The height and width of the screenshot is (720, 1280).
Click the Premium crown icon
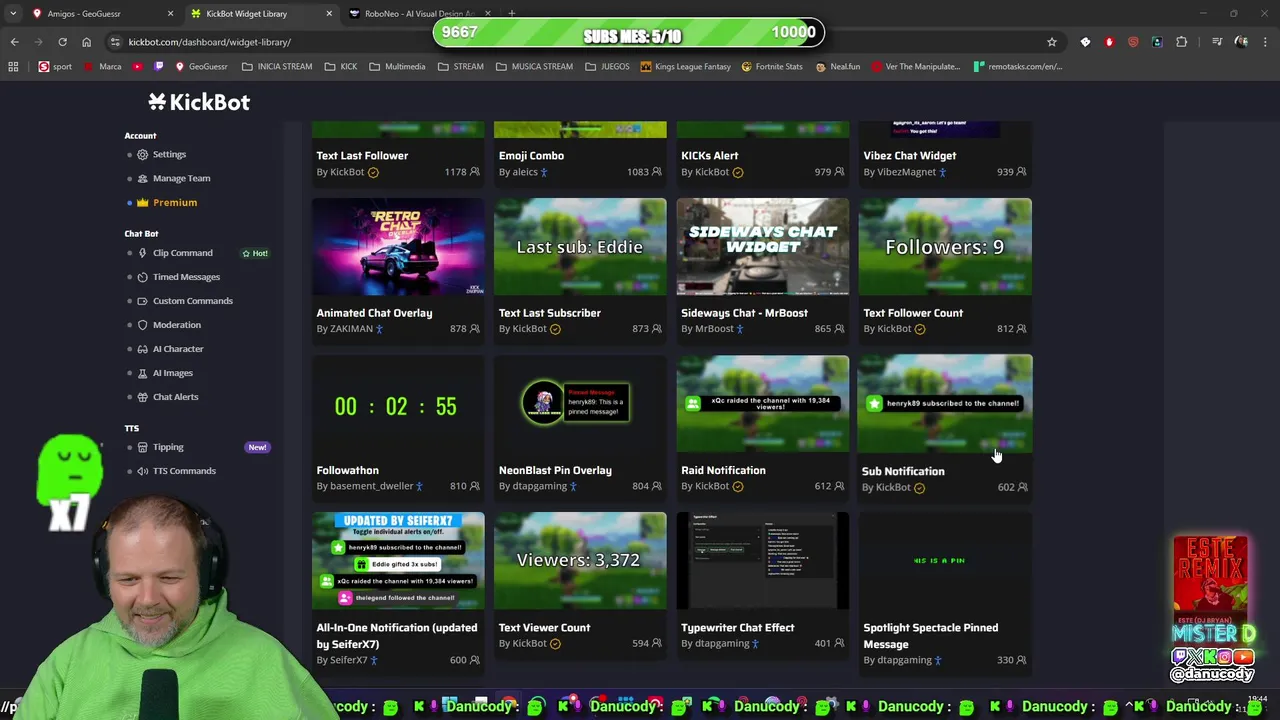[x=142, y=202]
